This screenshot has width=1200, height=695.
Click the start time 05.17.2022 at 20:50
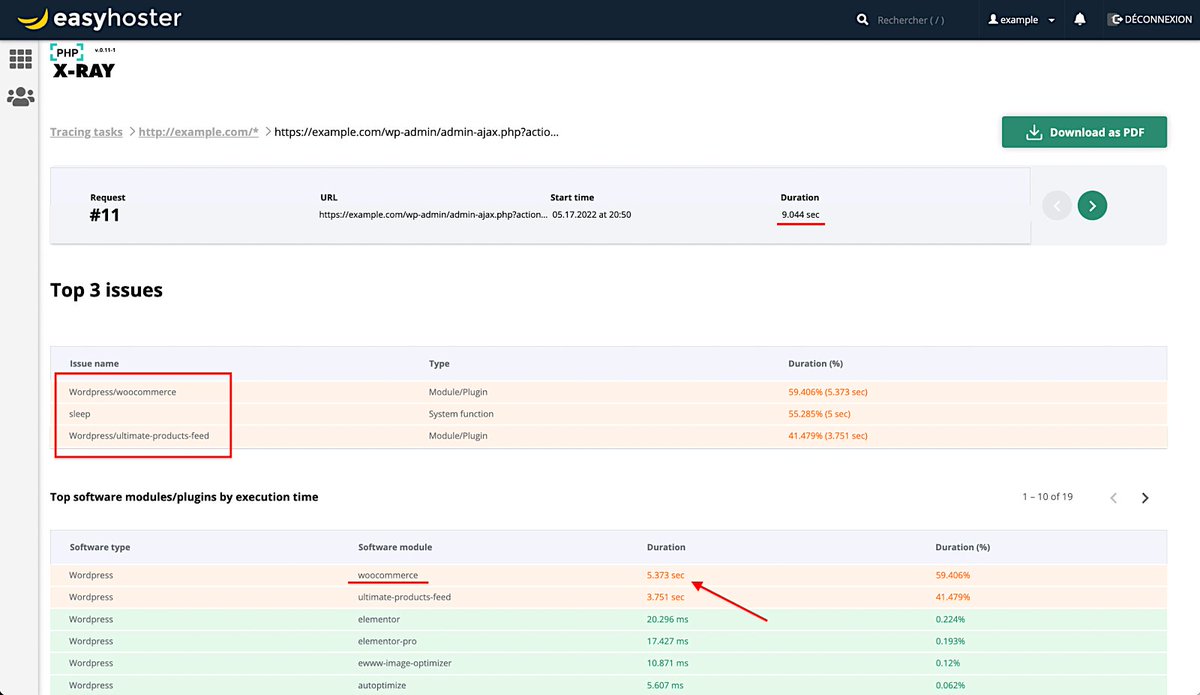[591, 215]
